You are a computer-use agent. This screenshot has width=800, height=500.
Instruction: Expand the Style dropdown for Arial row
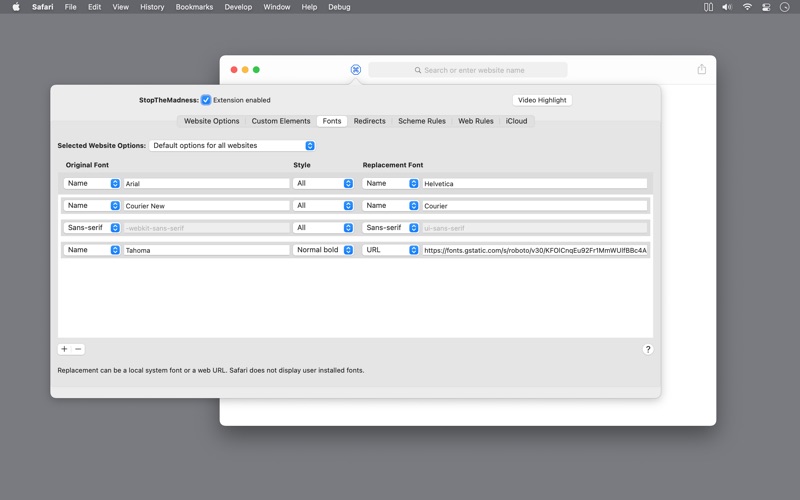323,184
